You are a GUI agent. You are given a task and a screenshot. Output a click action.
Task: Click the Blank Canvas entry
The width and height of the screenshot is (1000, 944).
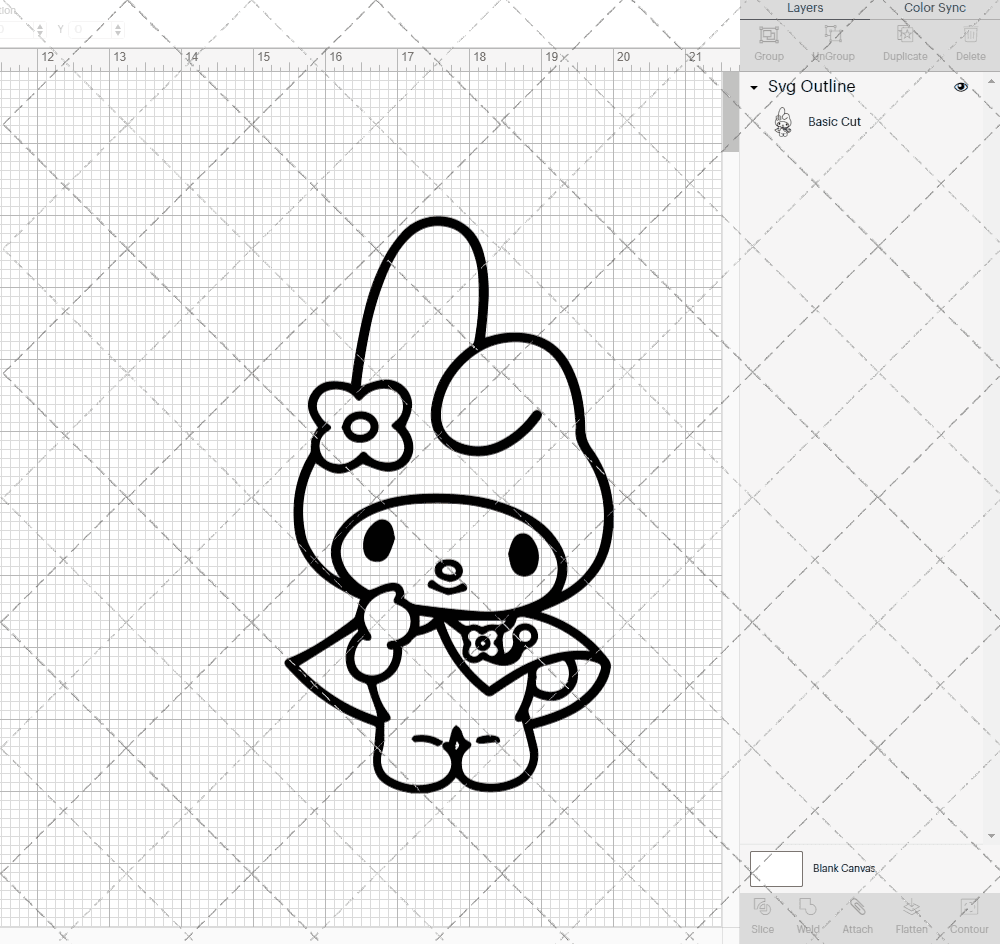[x=844, y=868]
